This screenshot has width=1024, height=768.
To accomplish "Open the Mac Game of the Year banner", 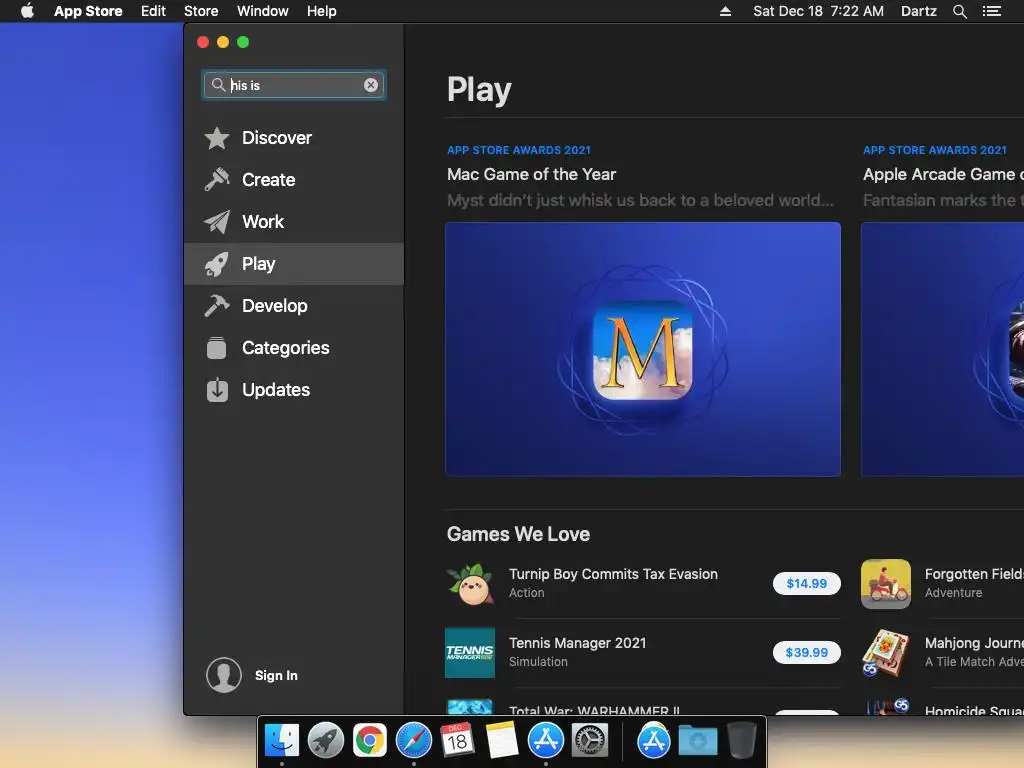I will pyautogui.click(x=643, y=349).
